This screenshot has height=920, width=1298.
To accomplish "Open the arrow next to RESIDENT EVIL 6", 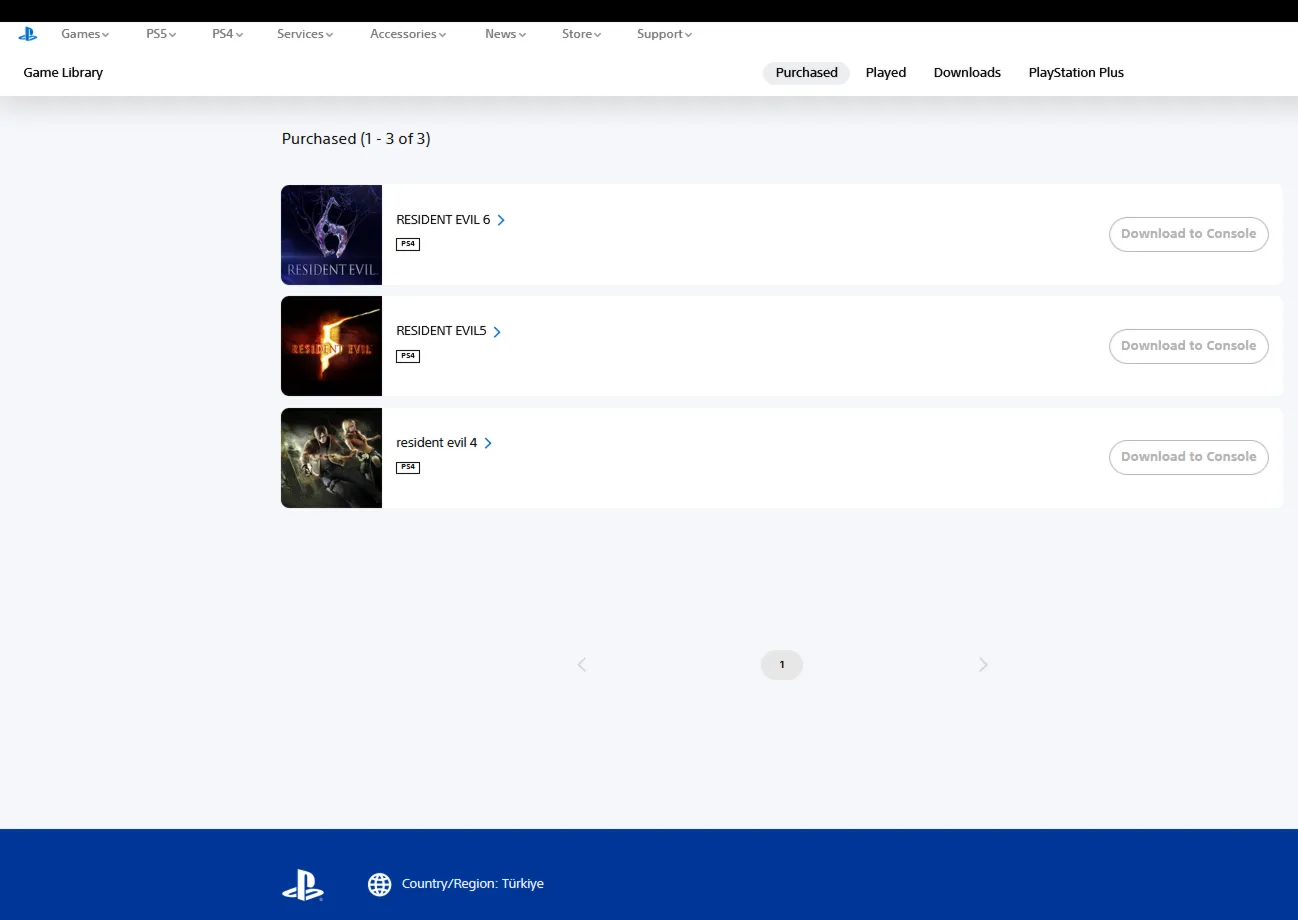I will (501, 220).
